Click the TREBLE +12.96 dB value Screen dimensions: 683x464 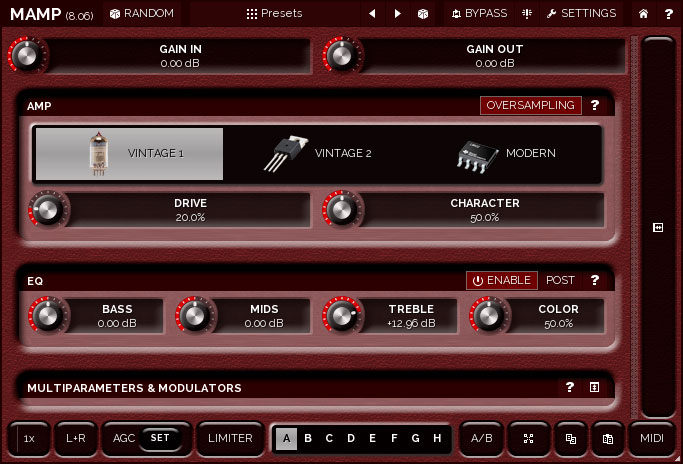(x=411, y=324)
